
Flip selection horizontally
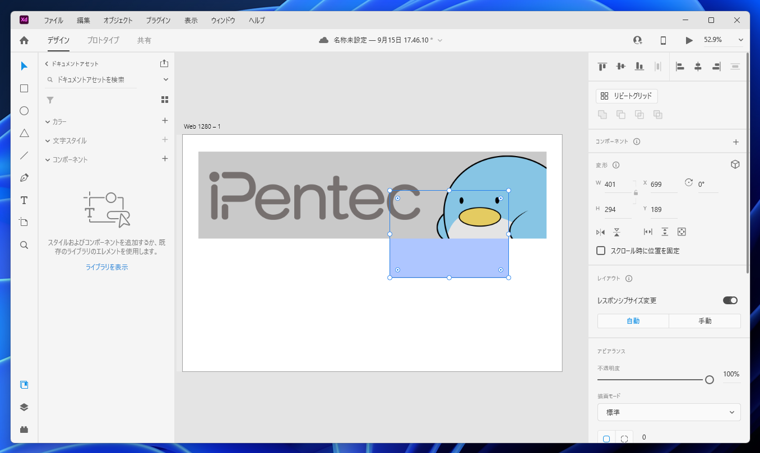point(601,232)
